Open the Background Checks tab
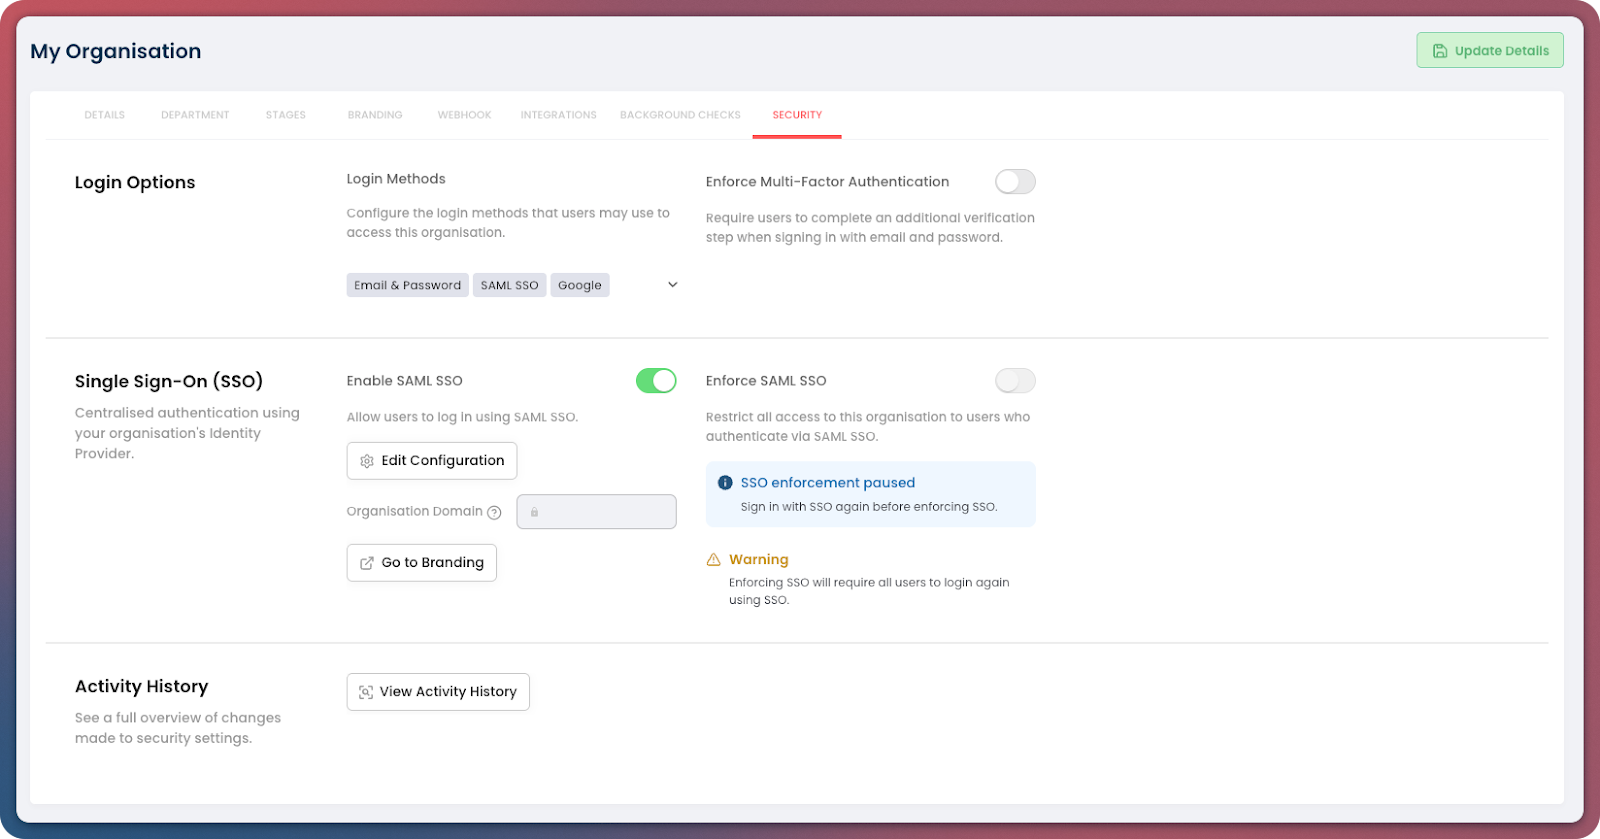The image size is (1600, 839). 680,115
